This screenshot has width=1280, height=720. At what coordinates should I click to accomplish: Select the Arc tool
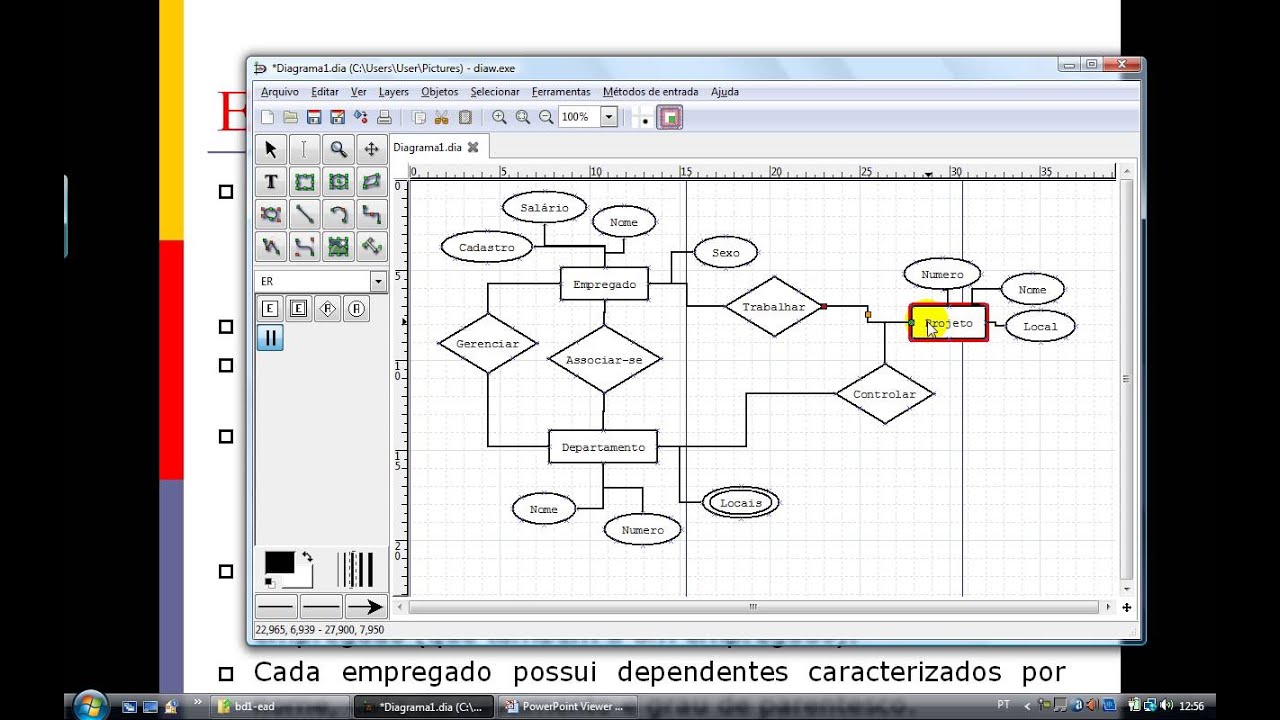[x=338, y=214]
